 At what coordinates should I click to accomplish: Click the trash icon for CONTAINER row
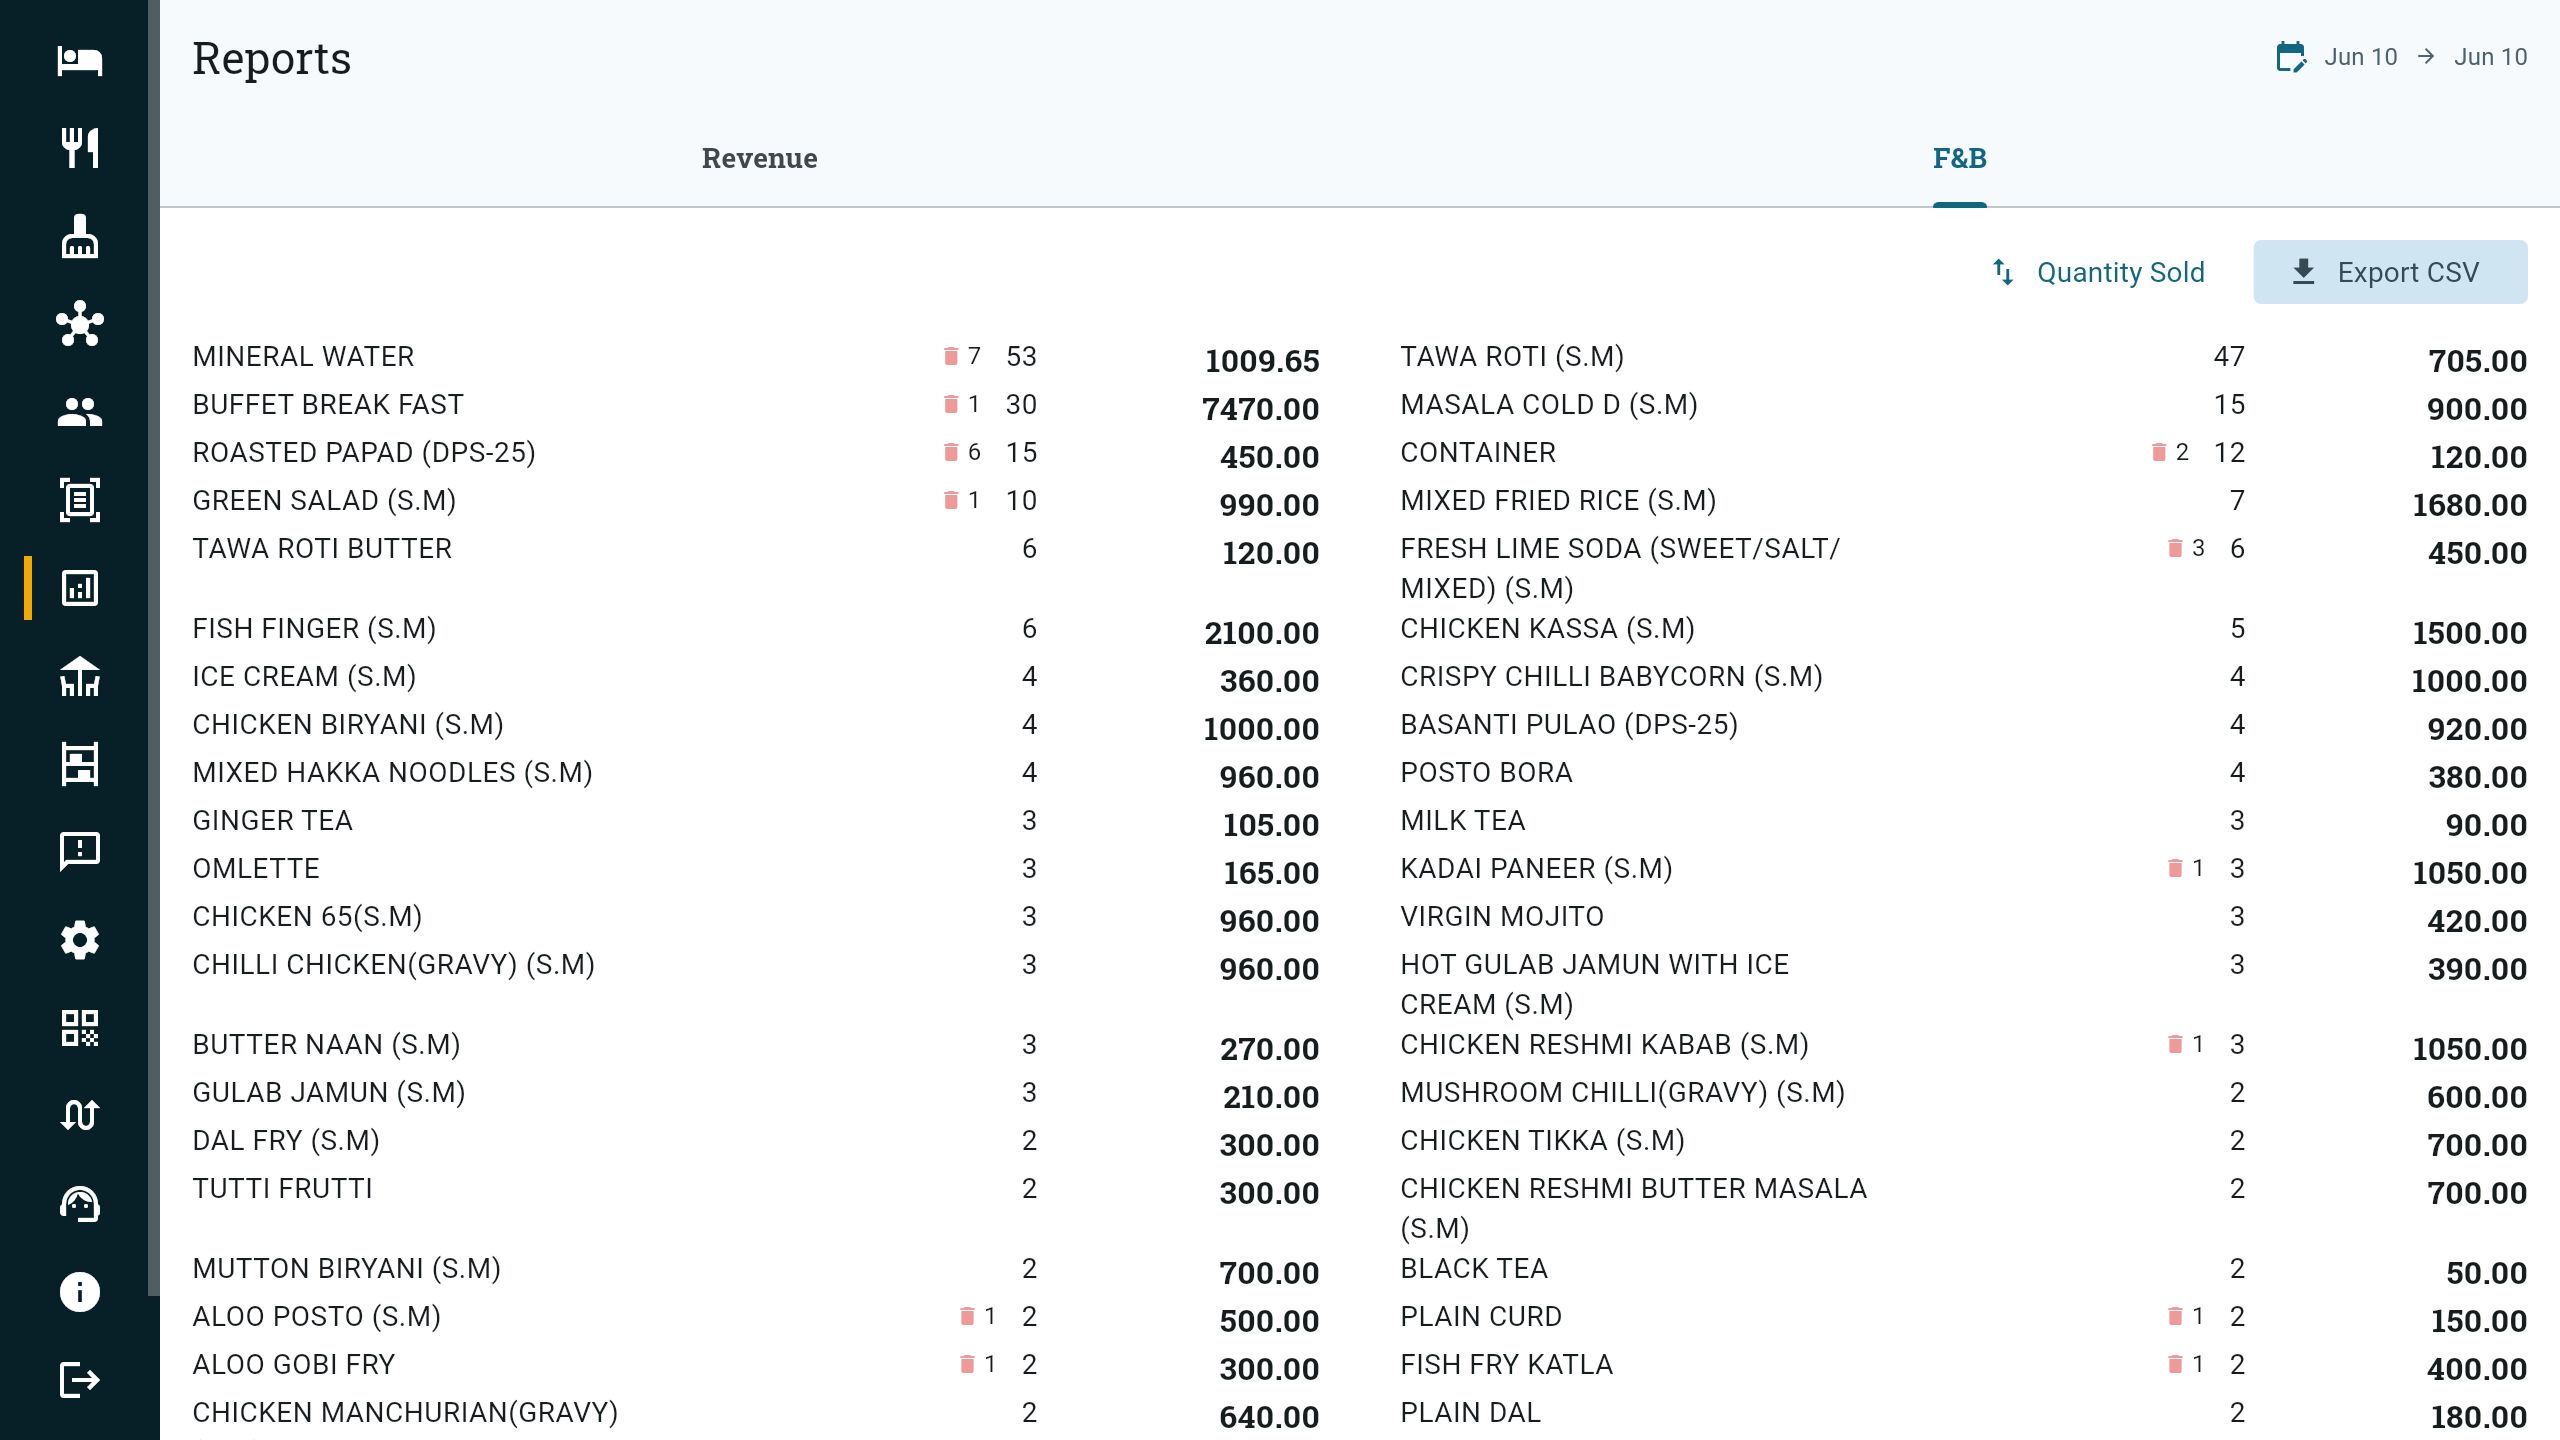tap(2159, 452)
